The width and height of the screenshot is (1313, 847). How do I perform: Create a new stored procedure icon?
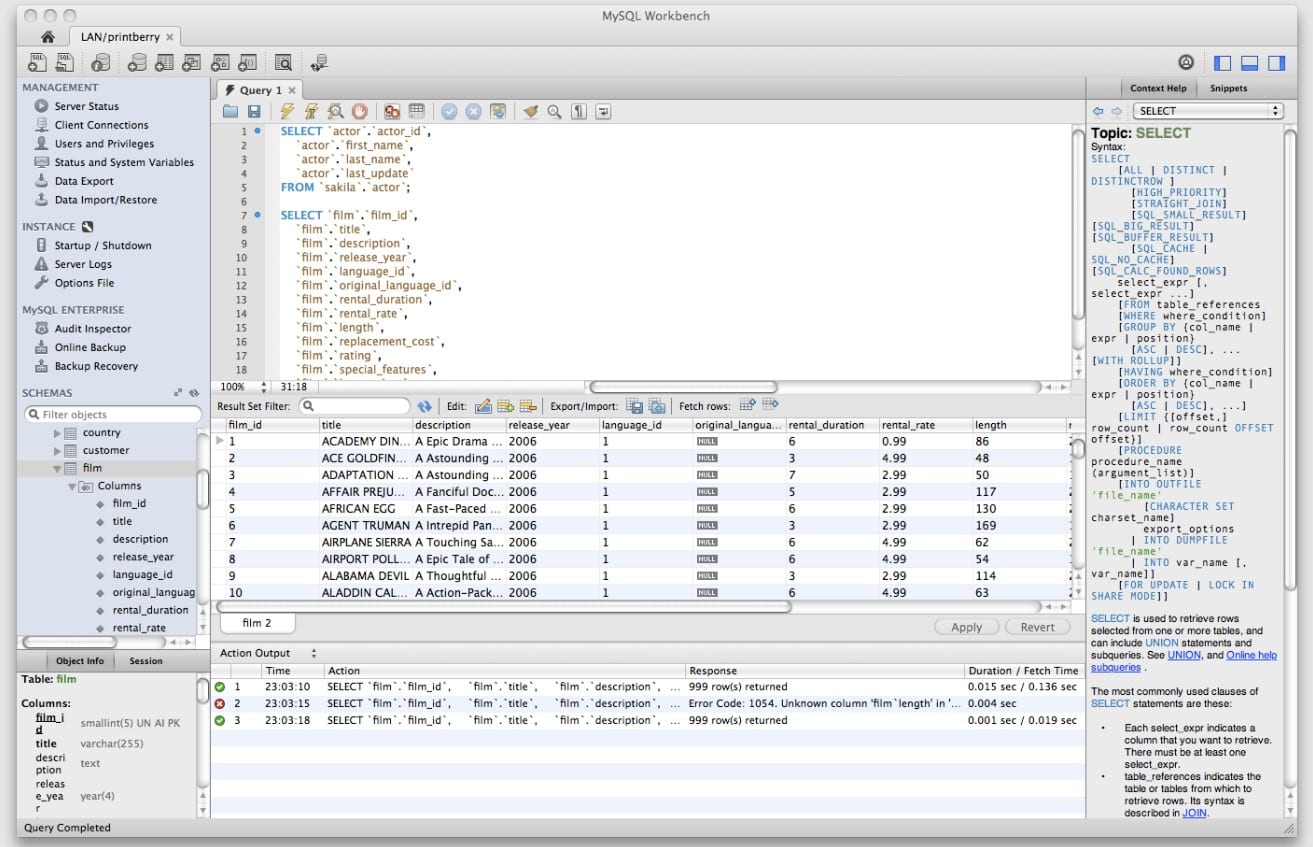(220, 63)
